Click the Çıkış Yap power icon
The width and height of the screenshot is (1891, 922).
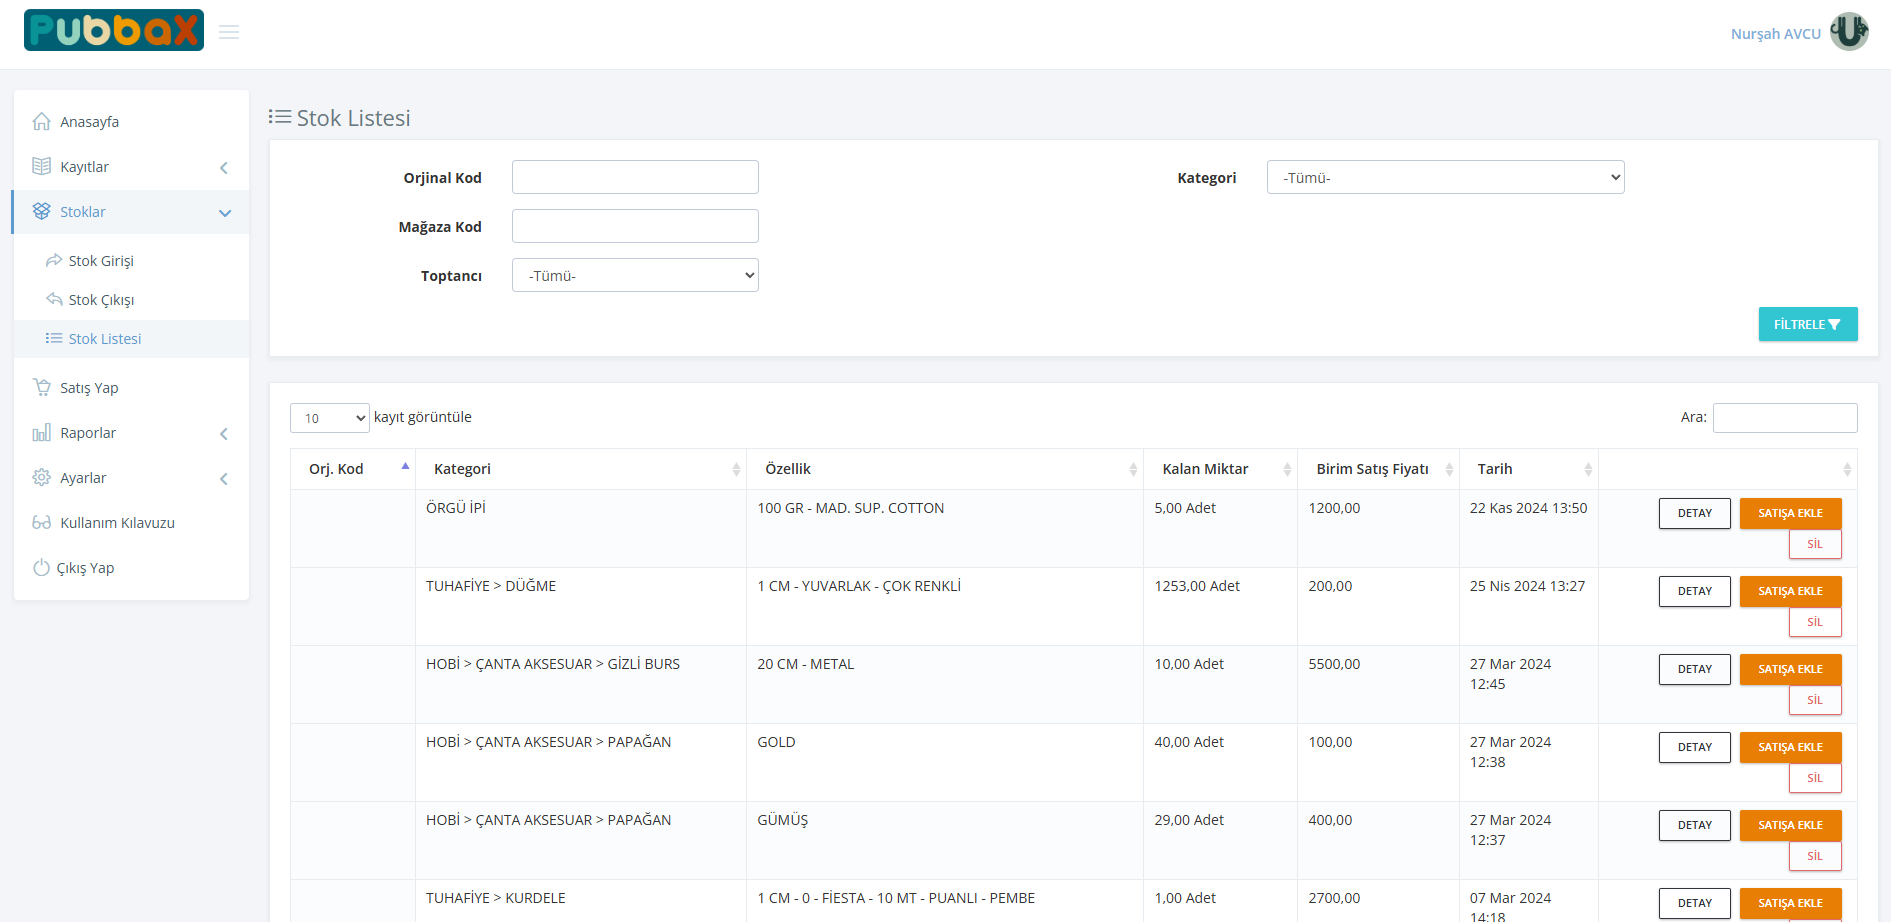(x=41, y=568)
